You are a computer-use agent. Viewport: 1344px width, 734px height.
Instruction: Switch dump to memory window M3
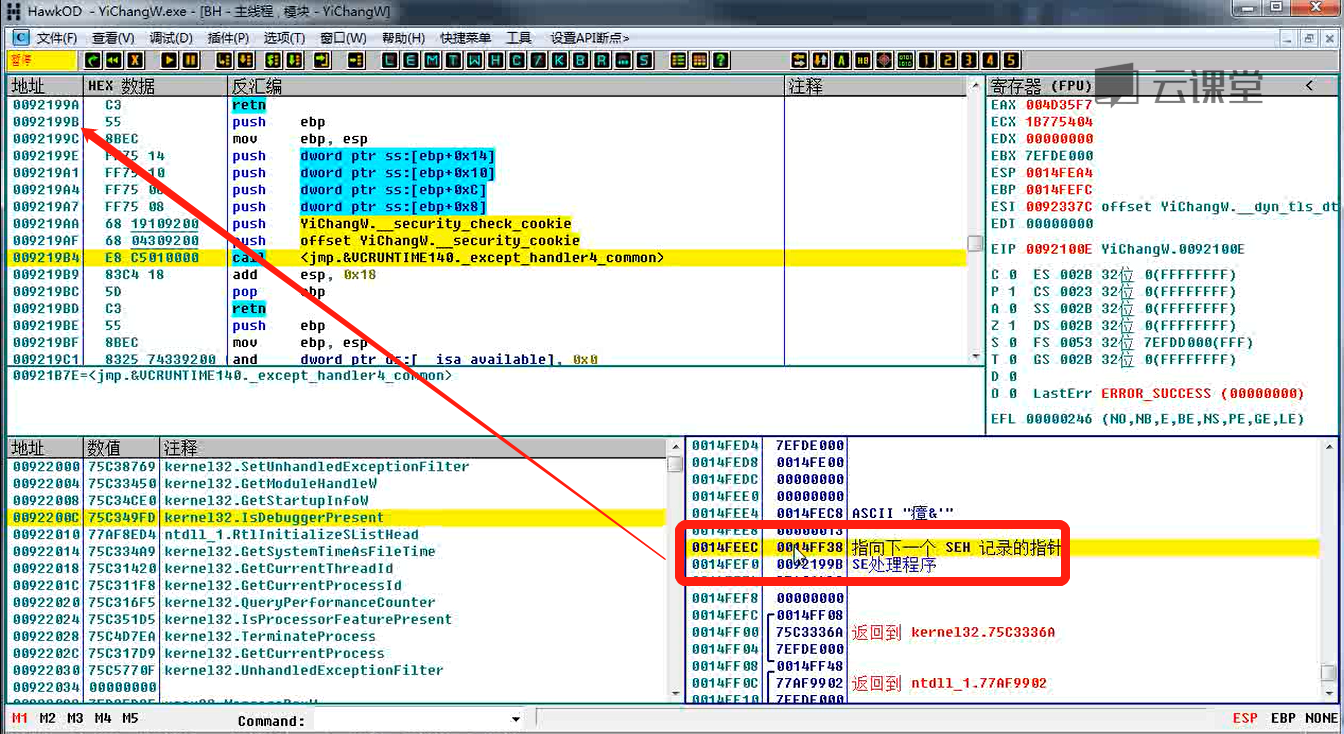click(75, 718)
